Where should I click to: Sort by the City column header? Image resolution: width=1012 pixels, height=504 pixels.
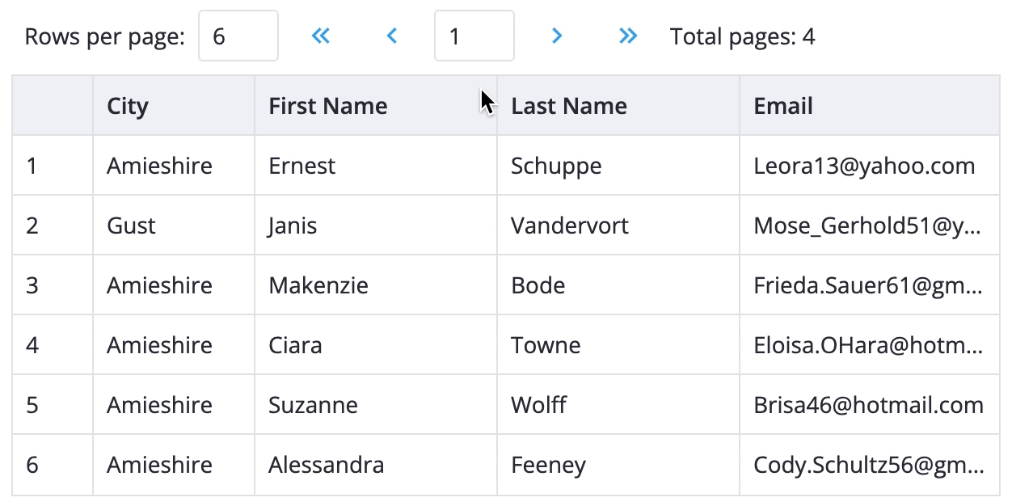click(x=174, y=106)
